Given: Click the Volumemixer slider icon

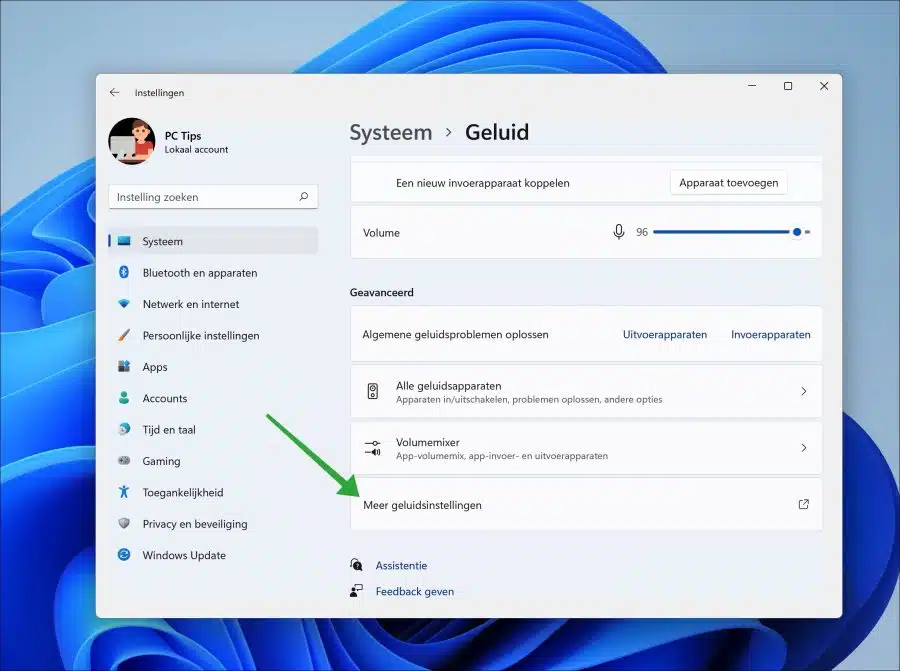Looking at the screenshot, I should [373, 448].
